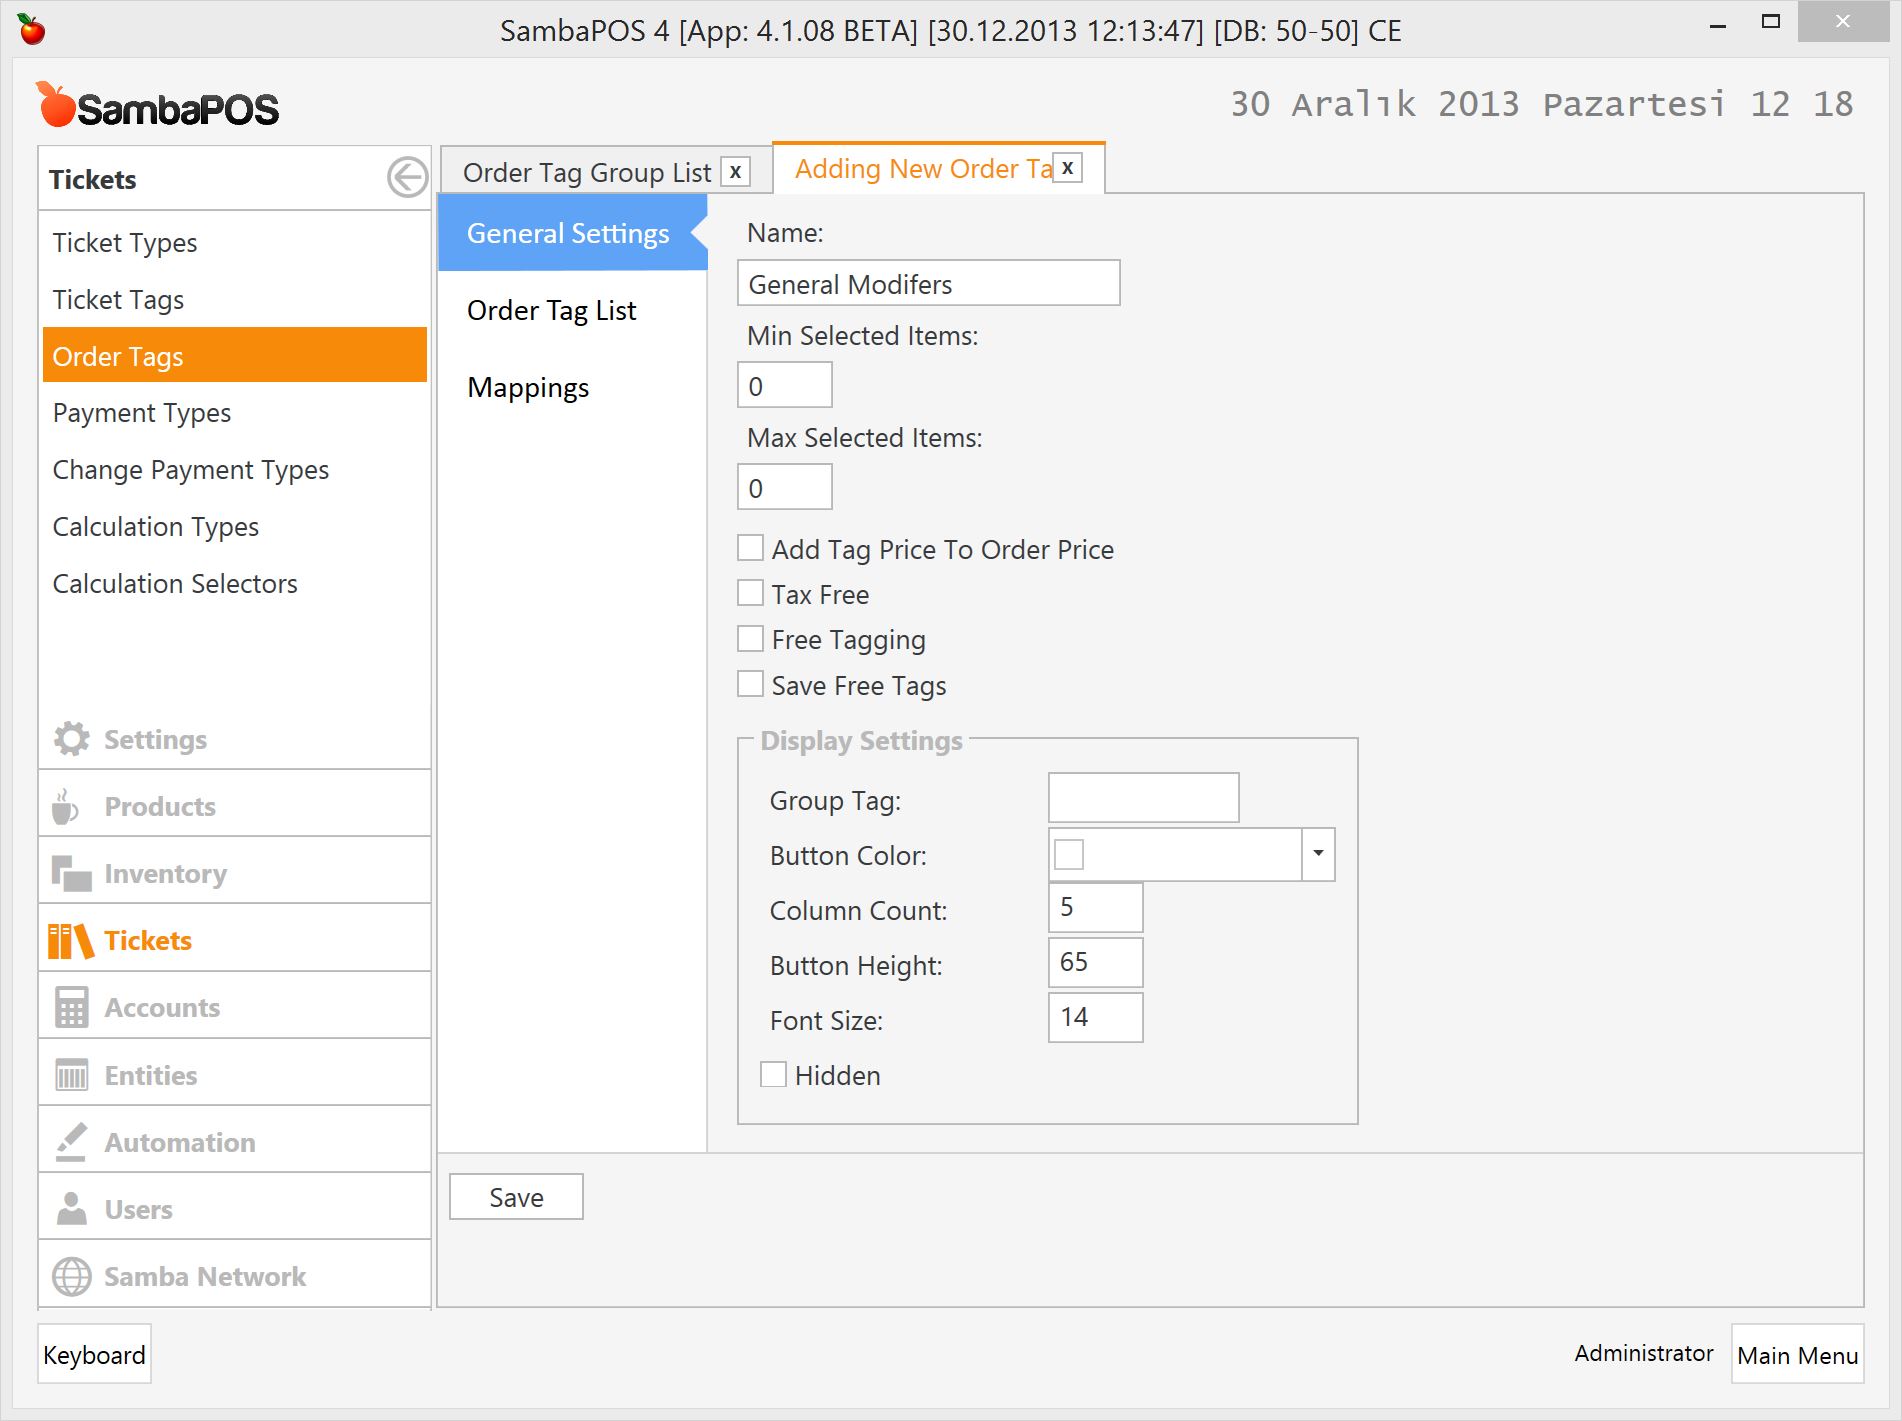
Task: Click the Min Selected Items field
Action: click(785, 385)
